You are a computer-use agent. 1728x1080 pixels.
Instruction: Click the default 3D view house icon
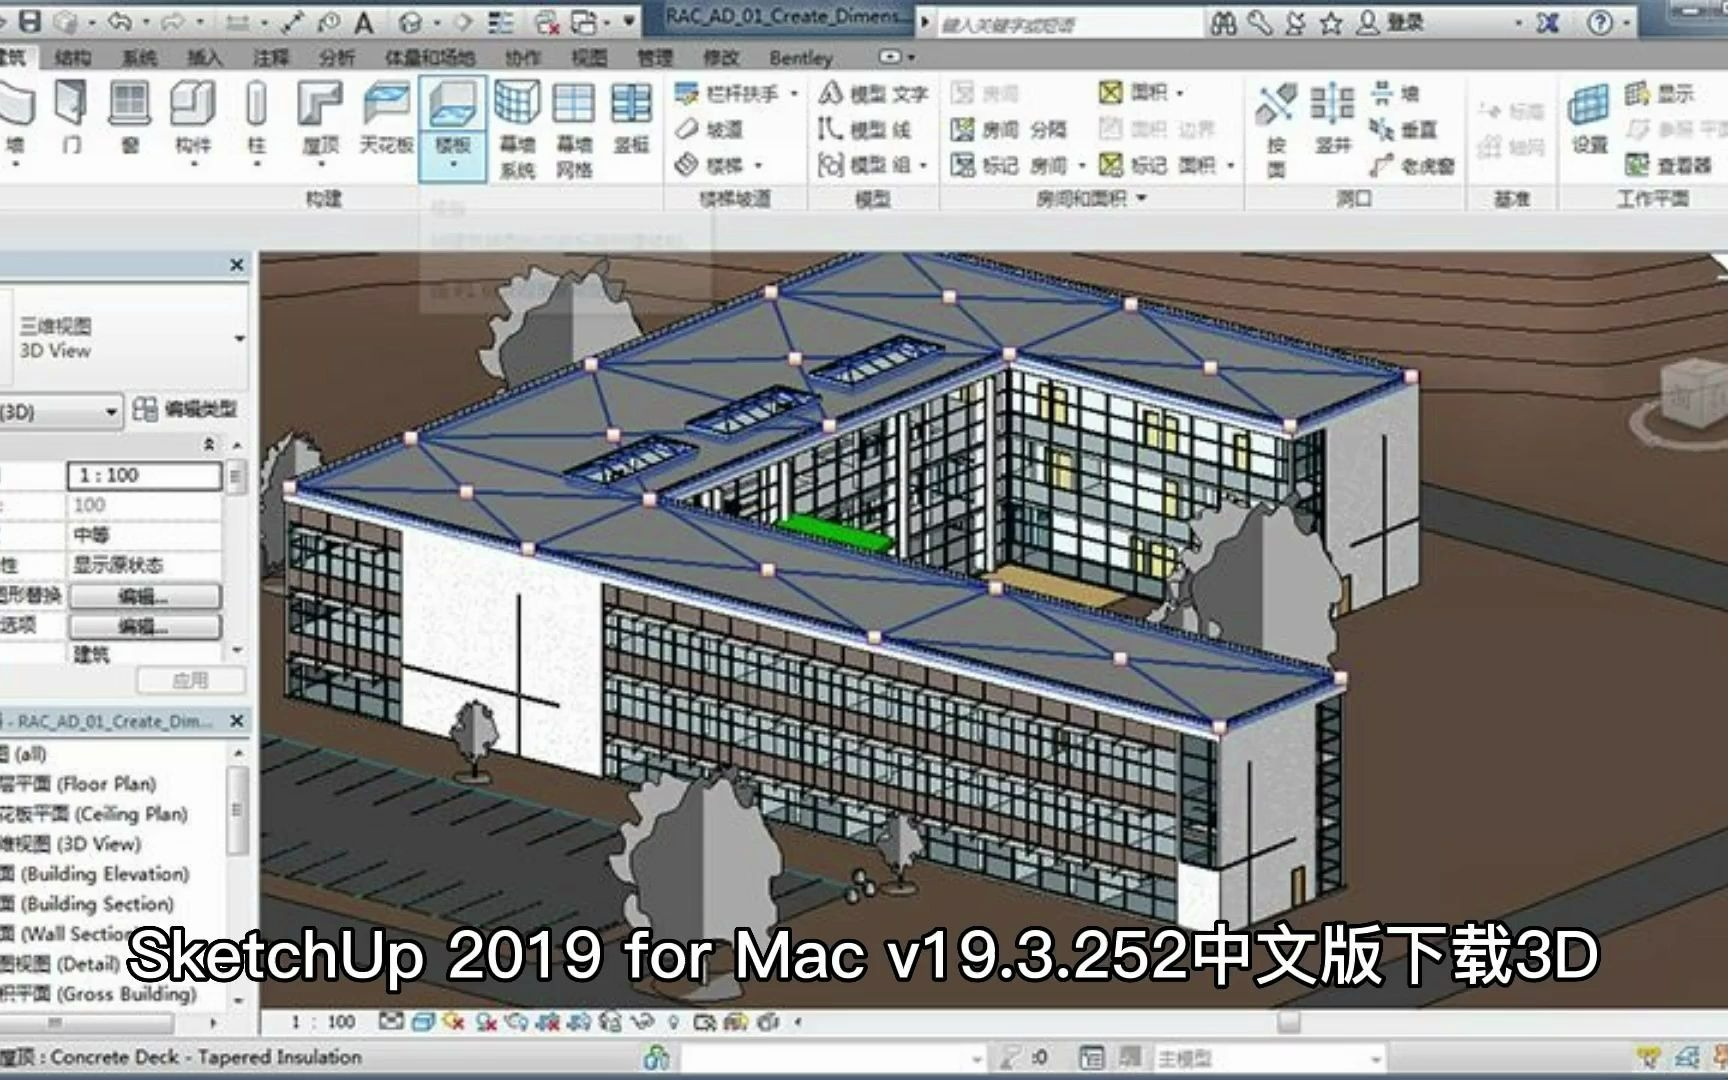410,22
